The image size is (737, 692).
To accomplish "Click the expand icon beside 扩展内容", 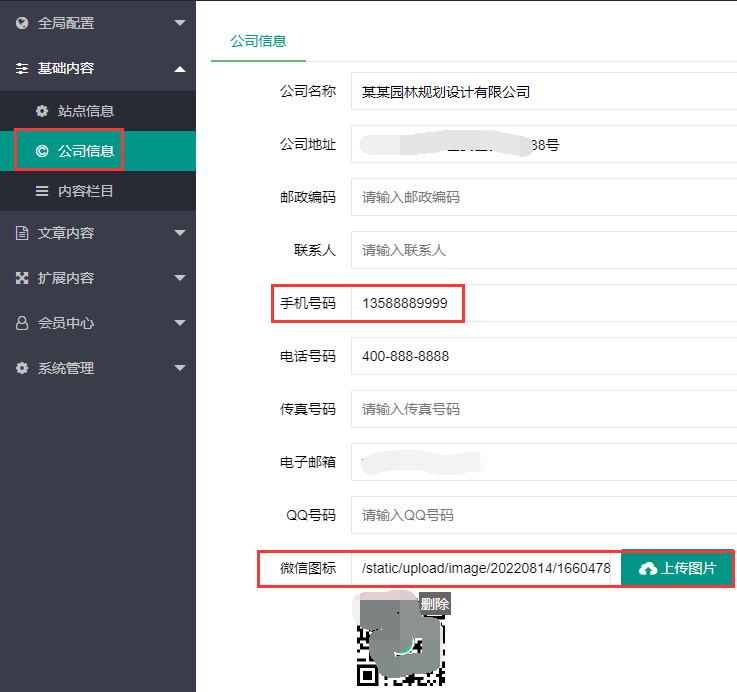I will click(22, 278).
